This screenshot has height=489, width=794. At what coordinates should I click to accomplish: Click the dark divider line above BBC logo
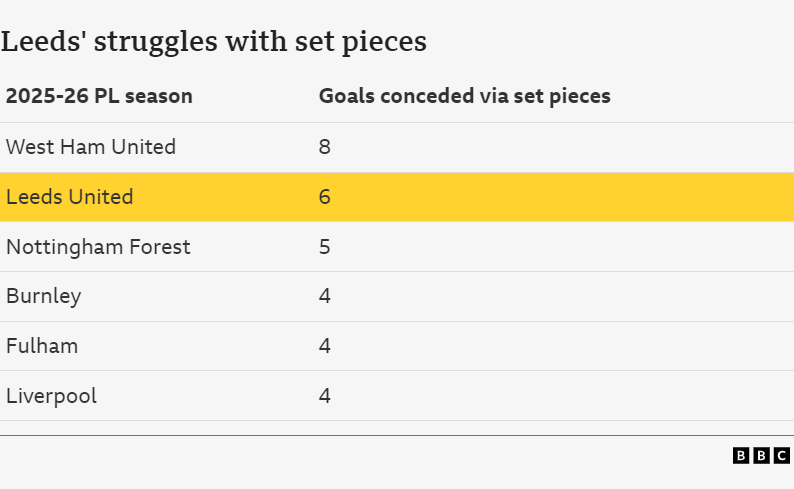397,435
